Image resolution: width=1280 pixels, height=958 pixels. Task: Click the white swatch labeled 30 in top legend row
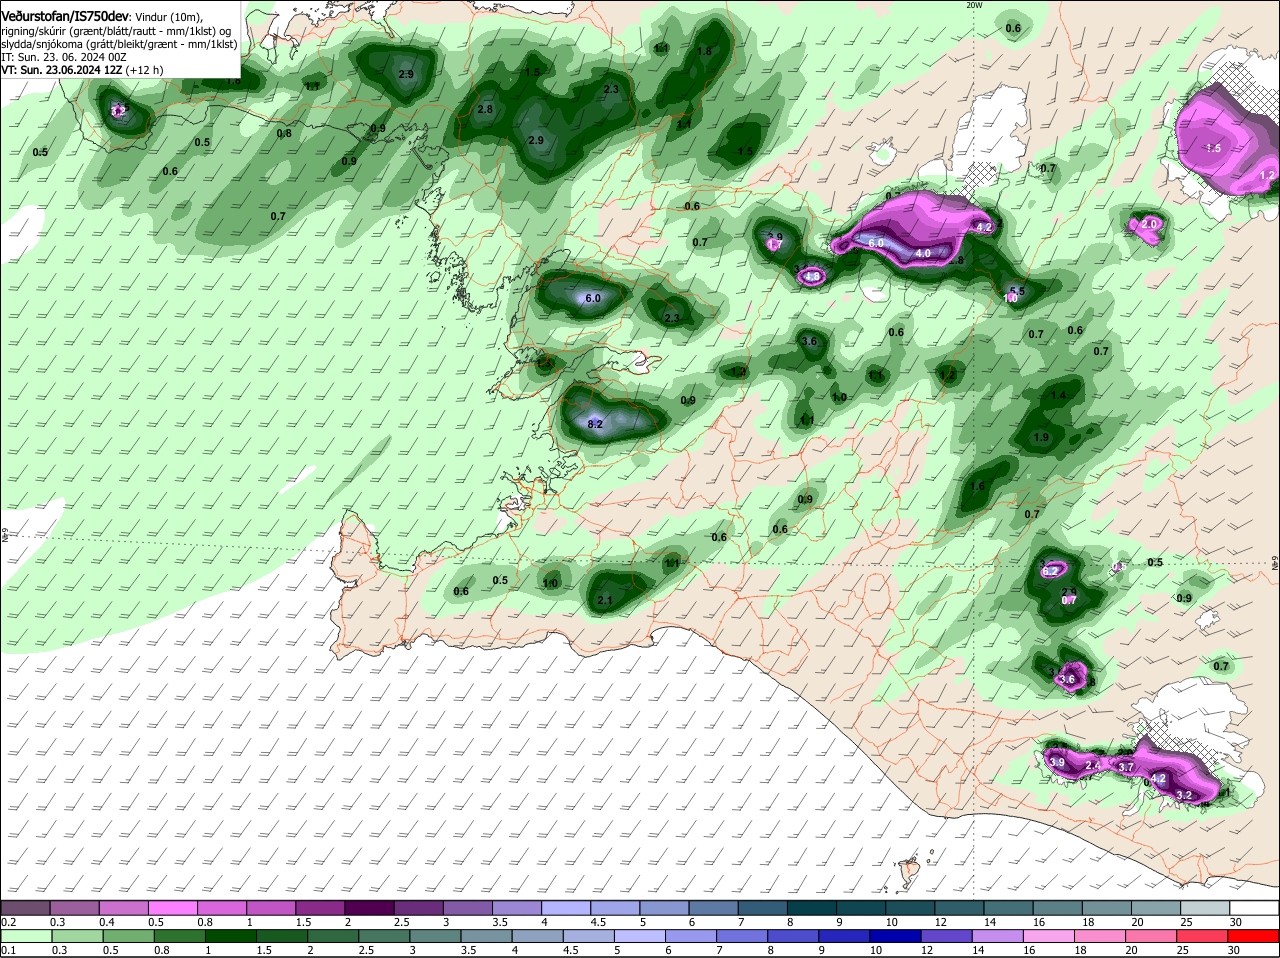(1254, 907)
